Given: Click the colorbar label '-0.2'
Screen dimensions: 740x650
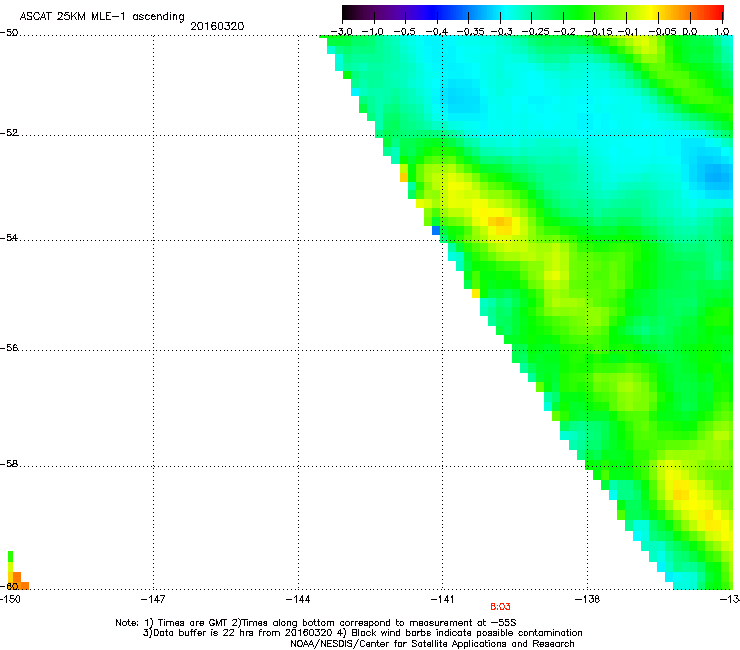Looking at the screenshot, I should click(564, 32).
